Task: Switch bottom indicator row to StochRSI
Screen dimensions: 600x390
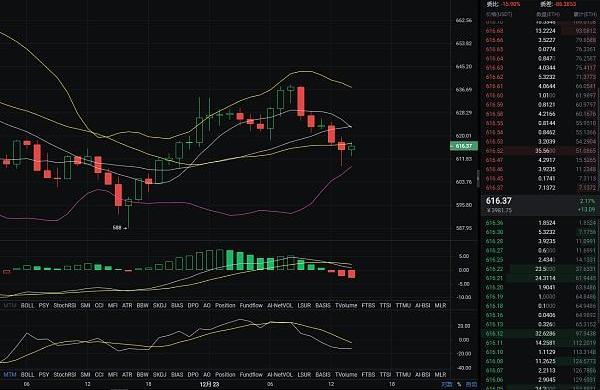Action: pyautogui.click(x=65, y=374)
